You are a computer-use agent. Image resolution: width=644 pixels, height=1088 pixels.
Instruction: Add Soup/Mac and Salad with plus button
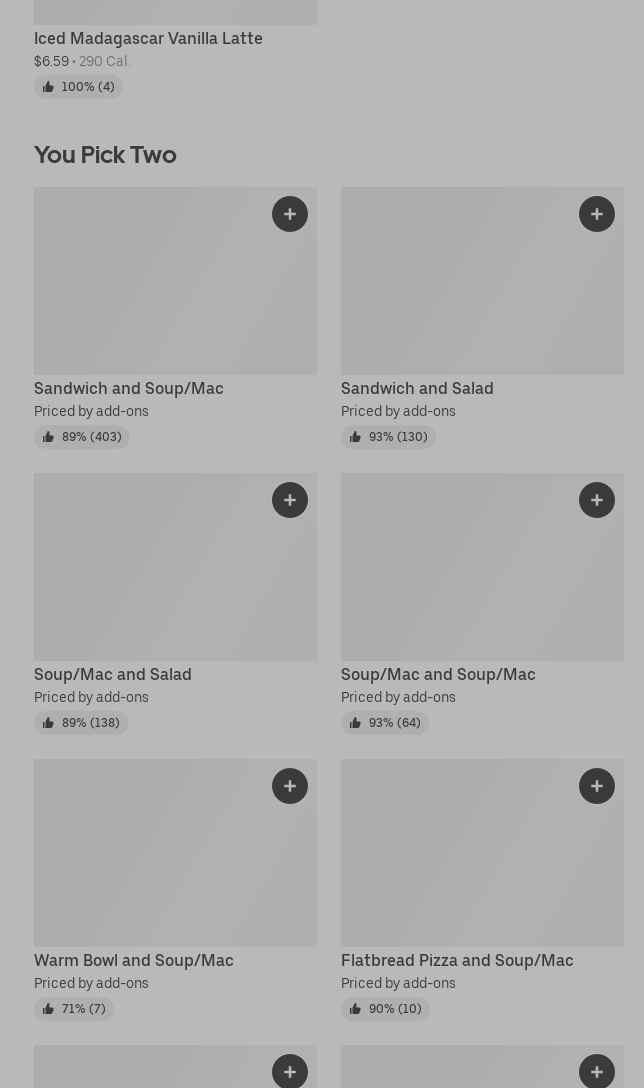[290, 500]
